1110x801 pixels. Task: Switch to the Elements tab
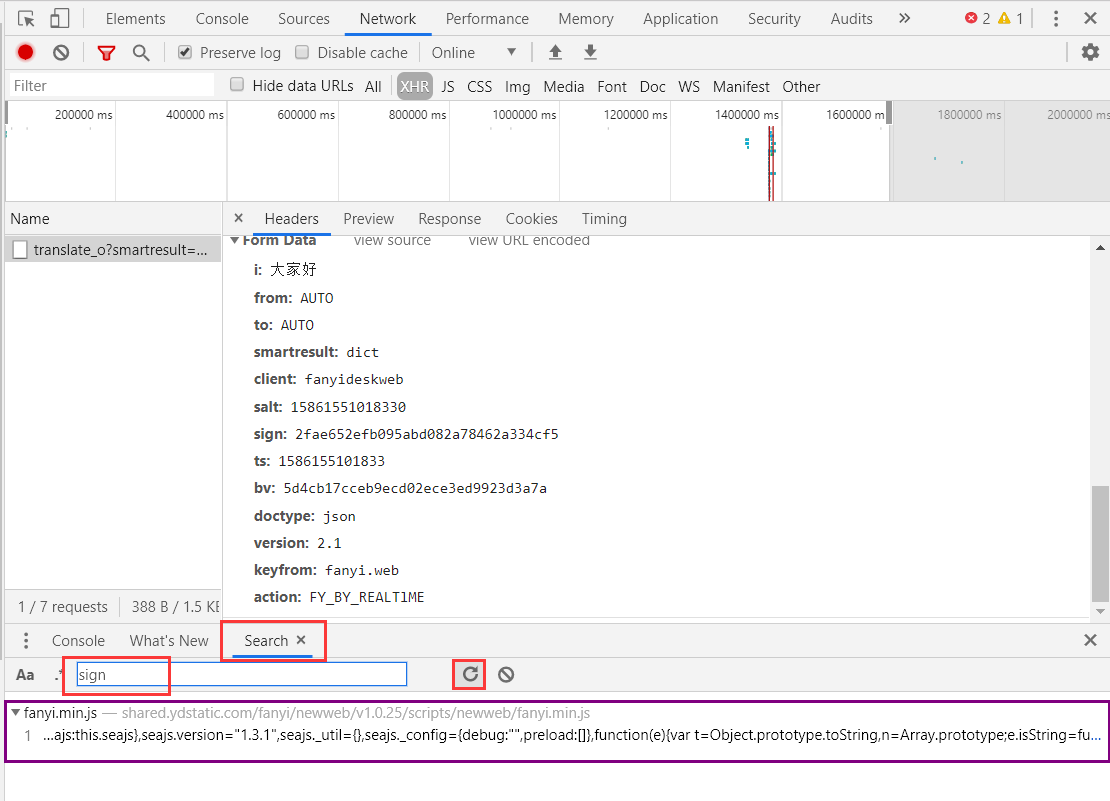[135, 19]
